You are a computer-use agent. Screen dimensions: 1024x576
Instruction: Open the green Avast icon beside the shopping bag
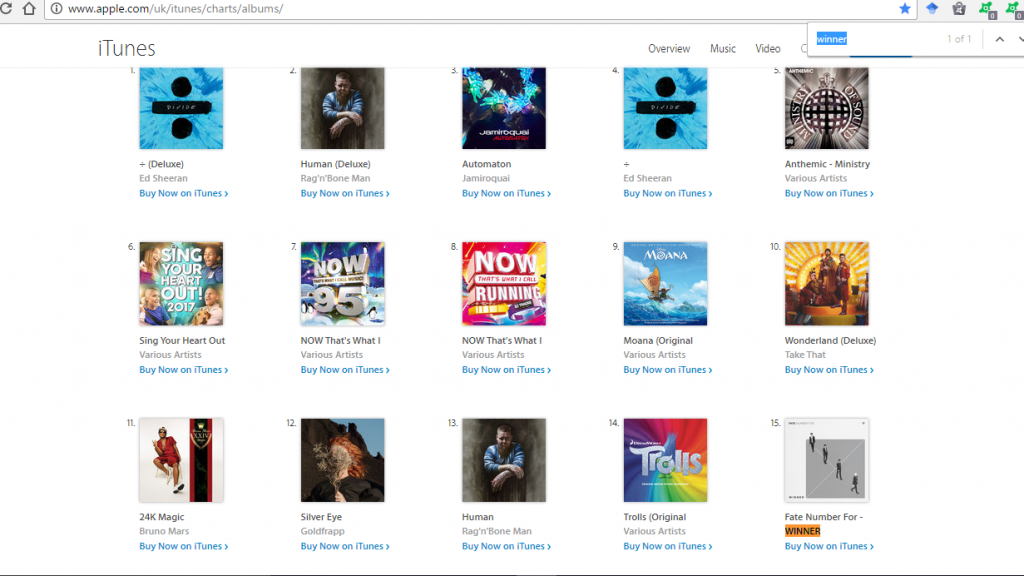[x=987, y=9]
